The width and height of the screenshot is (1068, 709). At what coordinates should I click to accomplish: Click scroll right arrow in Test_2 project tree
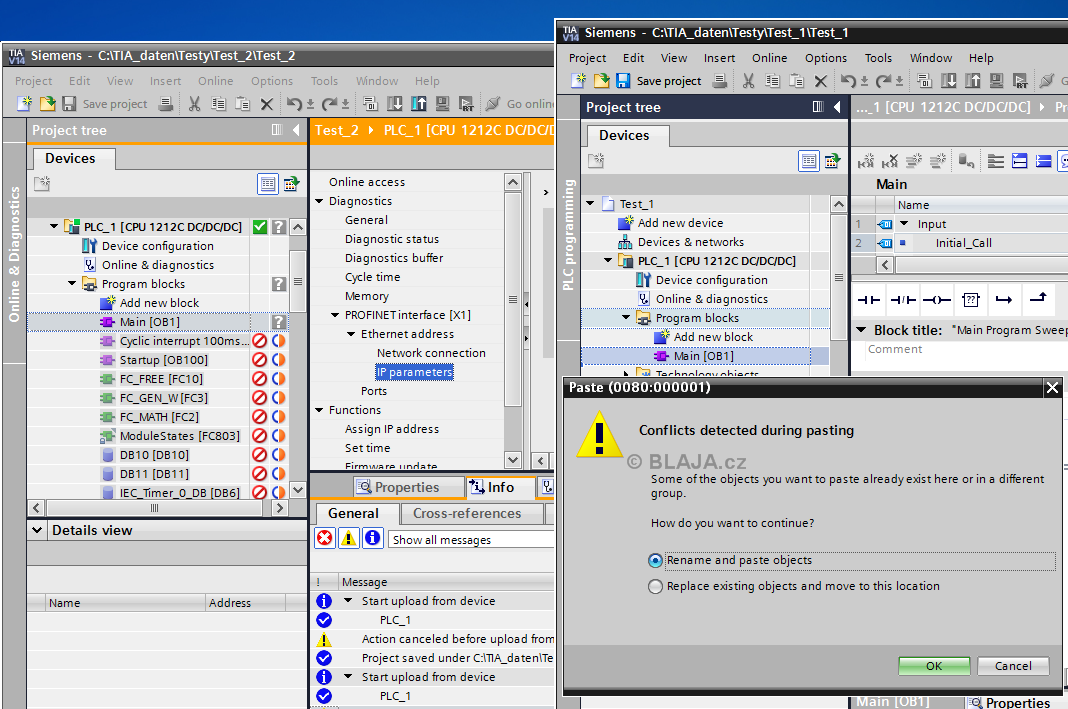coord(279,508)
